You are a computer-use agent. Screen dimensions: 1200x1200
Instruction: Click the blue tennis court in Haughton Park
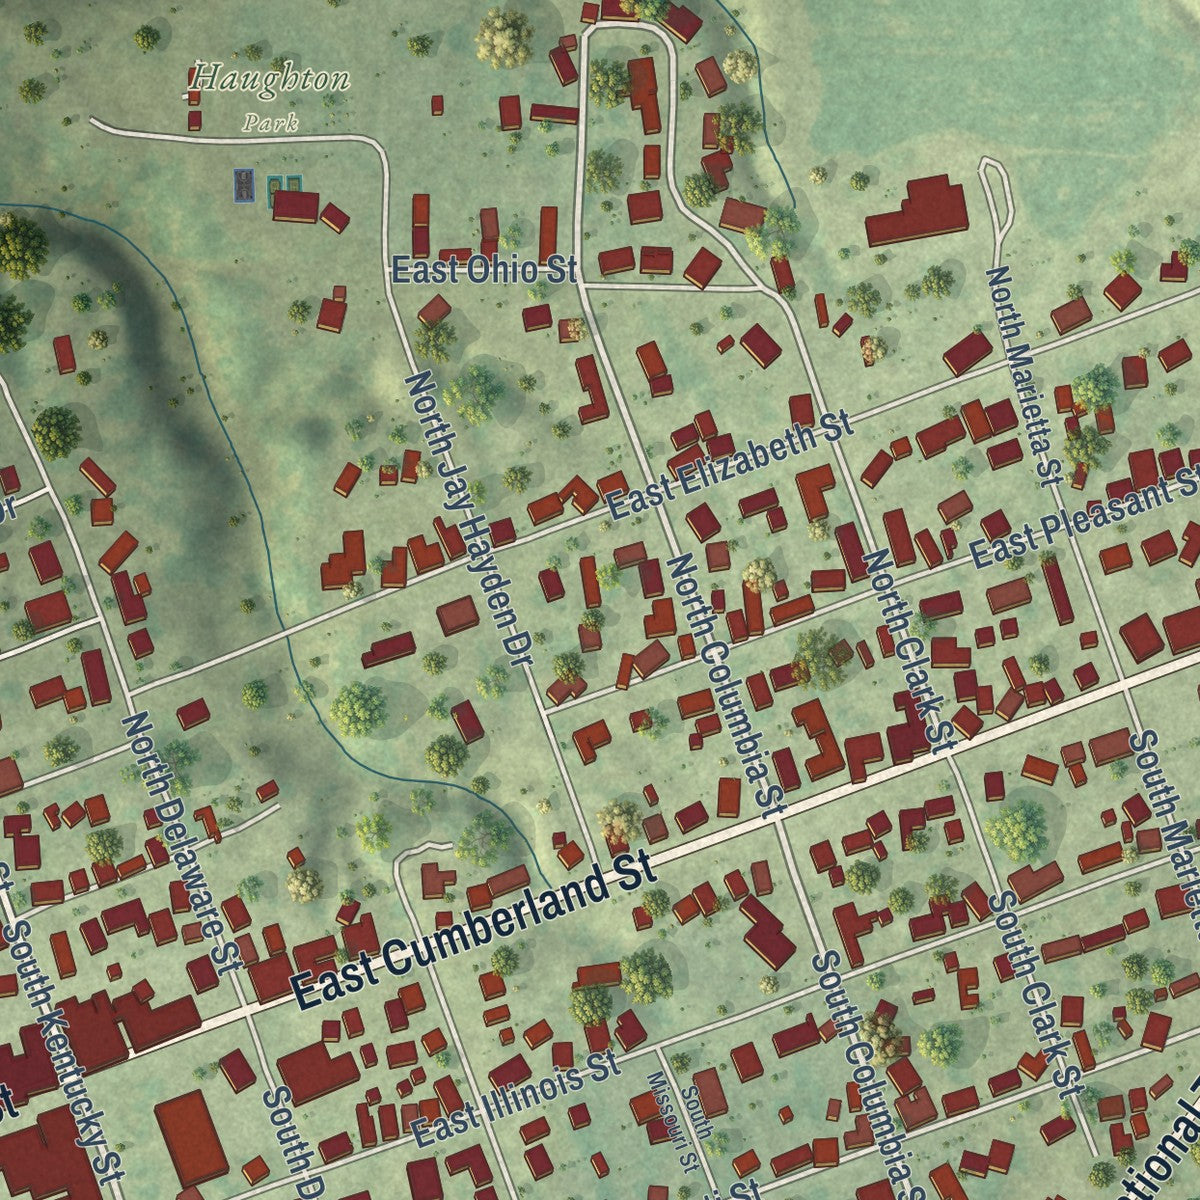click(245, 185)
